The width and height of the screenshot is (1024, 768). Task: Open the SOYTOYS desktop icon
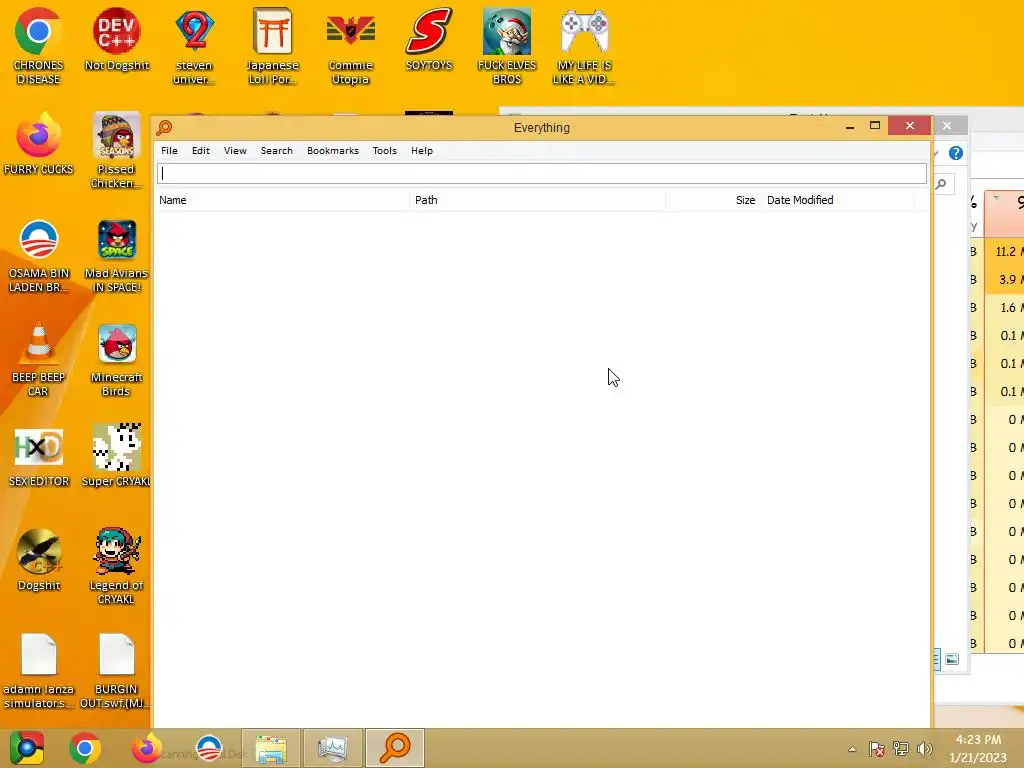(x=429, y=39)
